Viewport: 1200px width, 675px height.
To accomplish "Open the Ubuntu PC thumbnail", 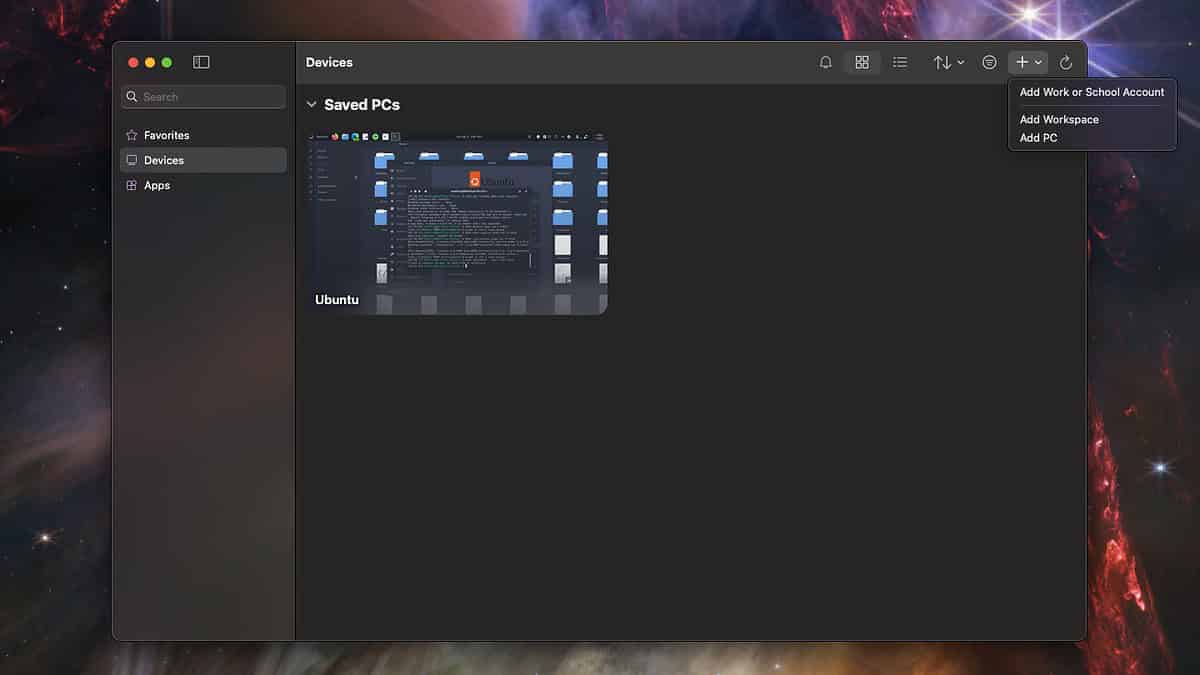I will [x=458, y=220].
